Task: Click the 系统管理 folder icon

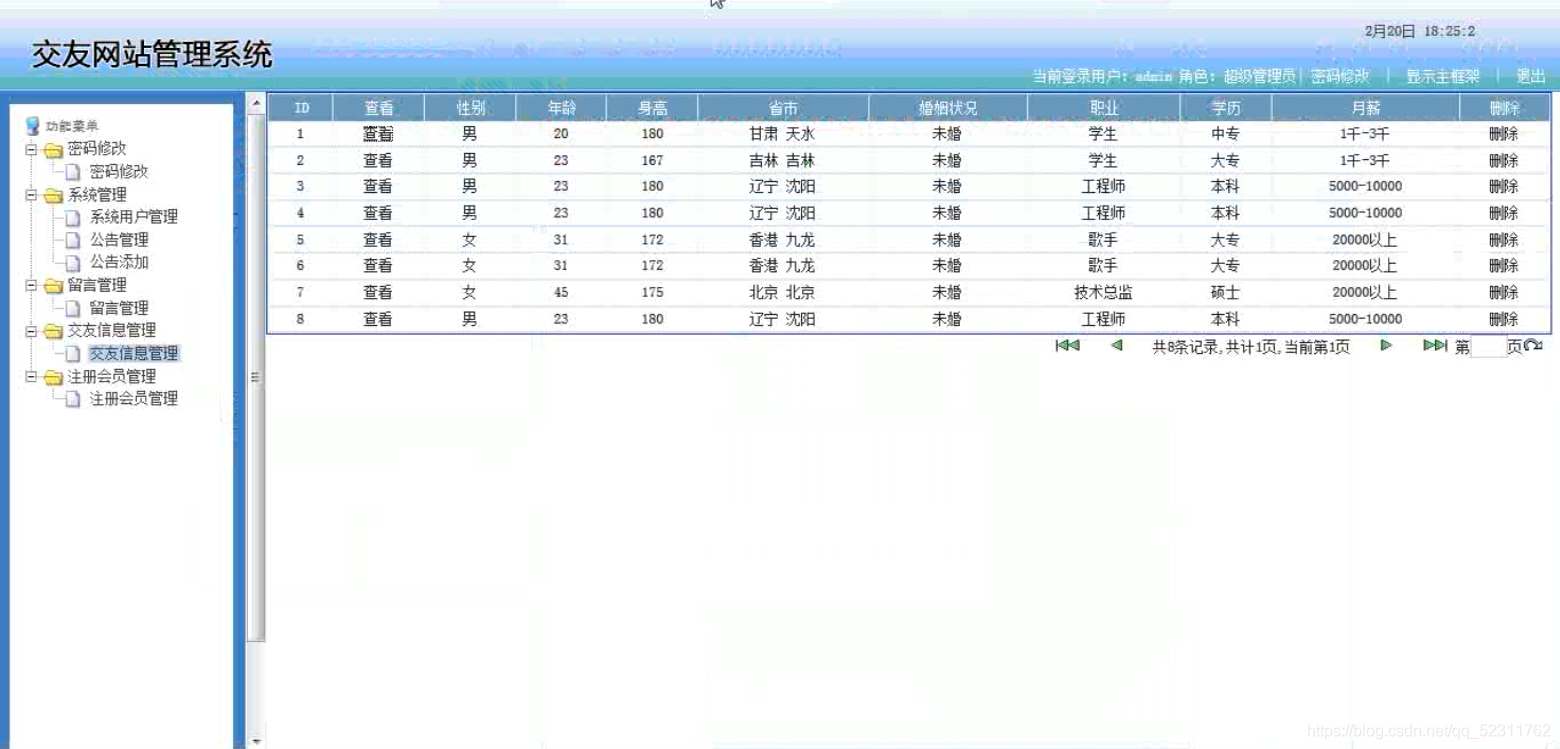Action: click(53, 195)
